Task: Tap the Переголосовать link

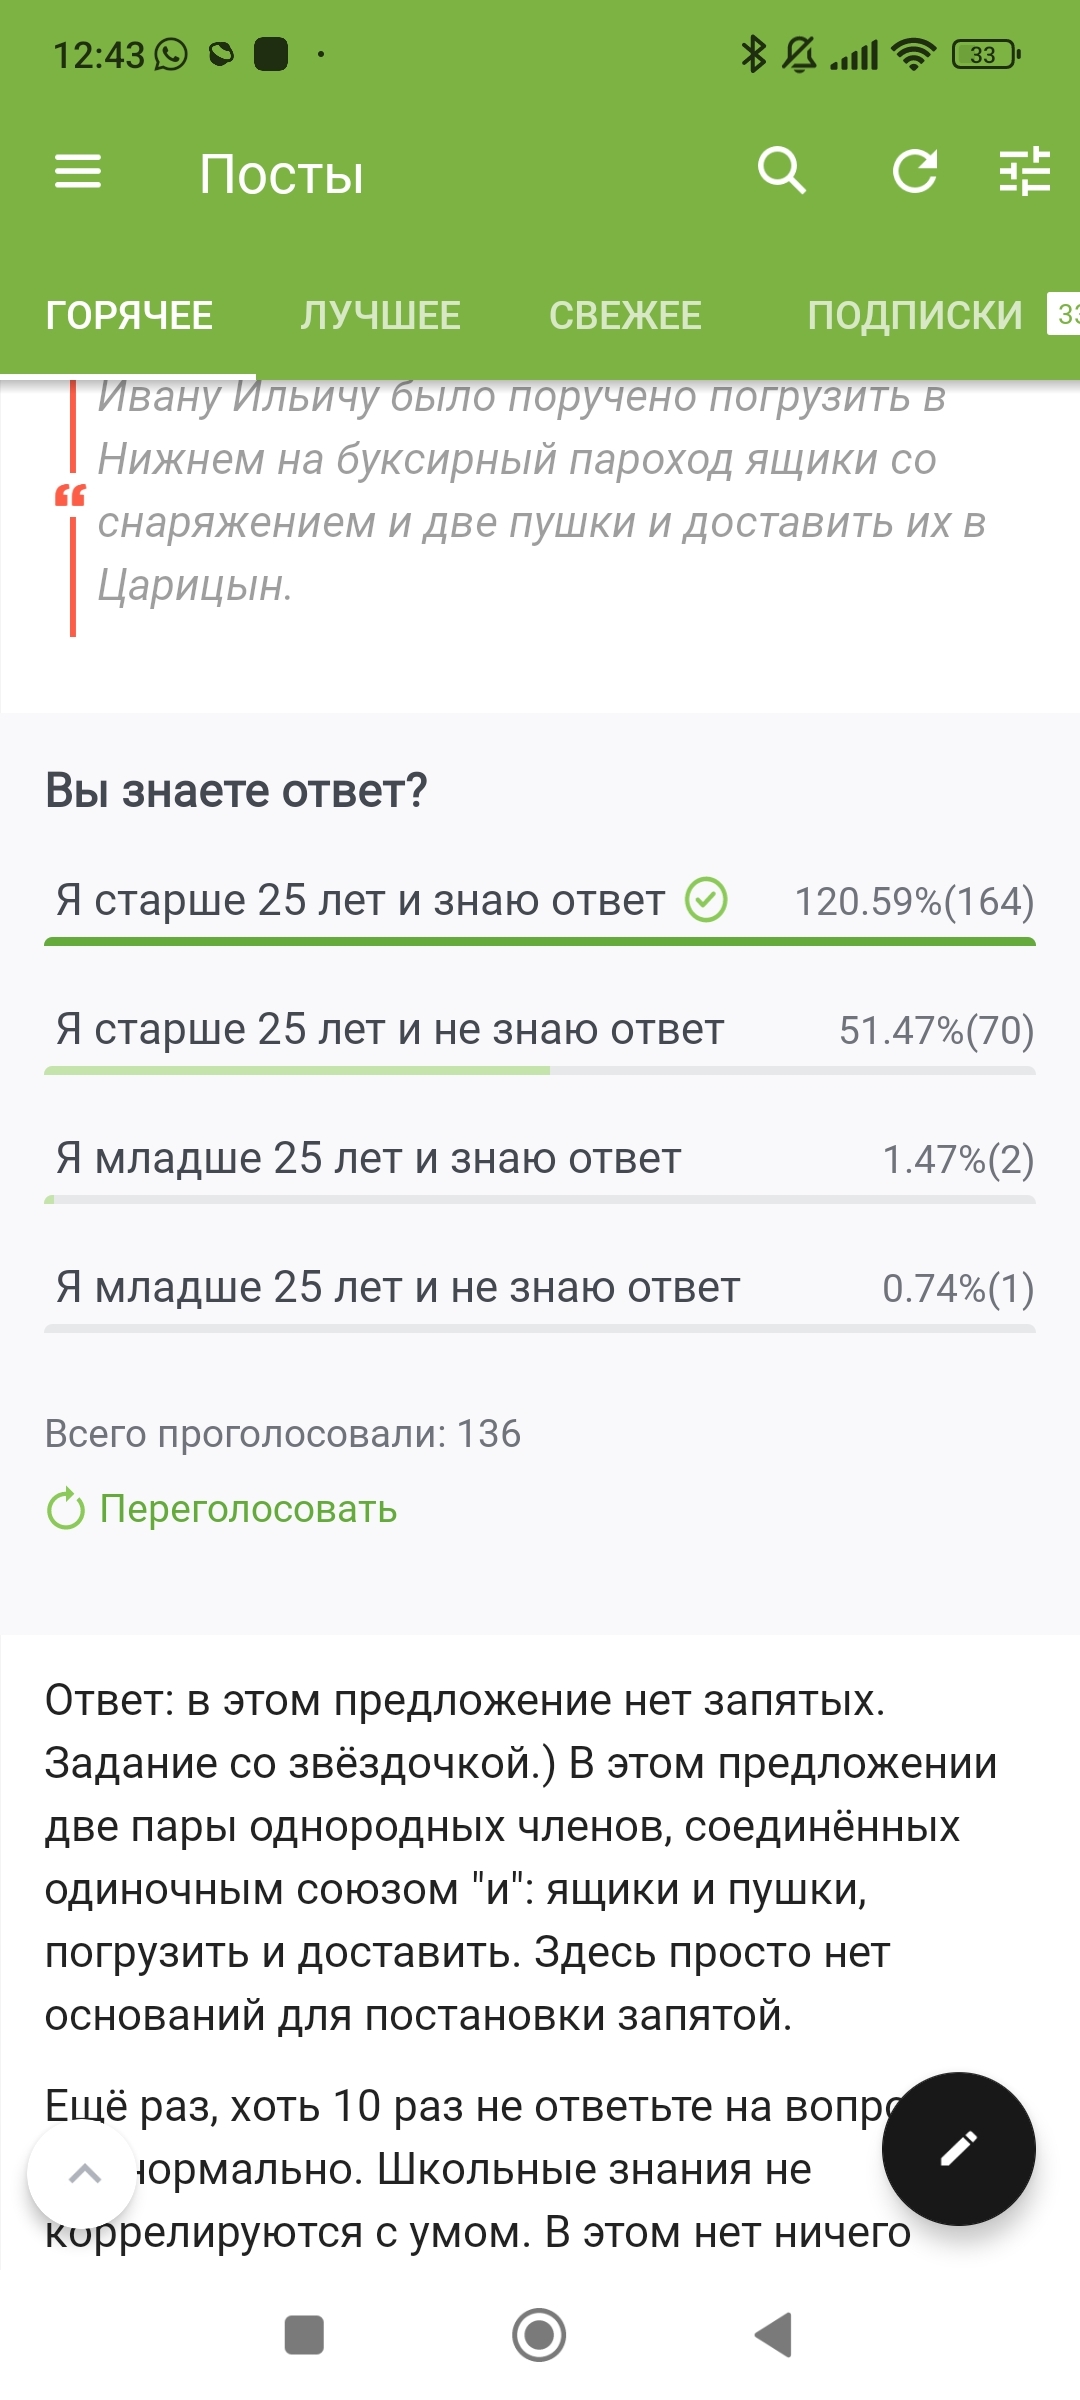Action: point(247,1508)
